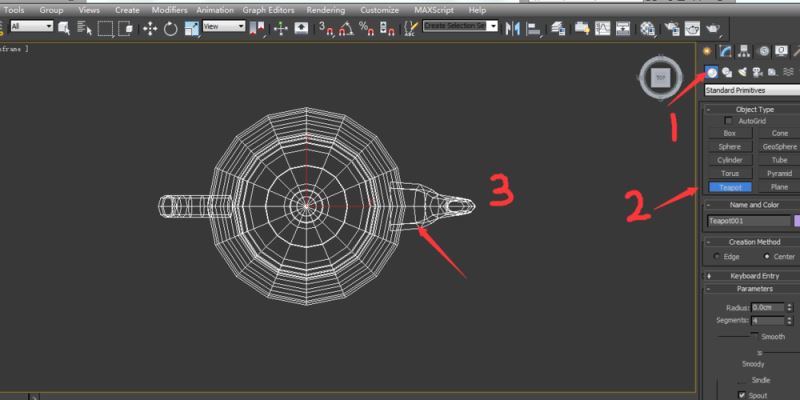Viewport: 800px width, 400px height.
Task: Open the Motion command panel tab
Action: tap(764, 51)
